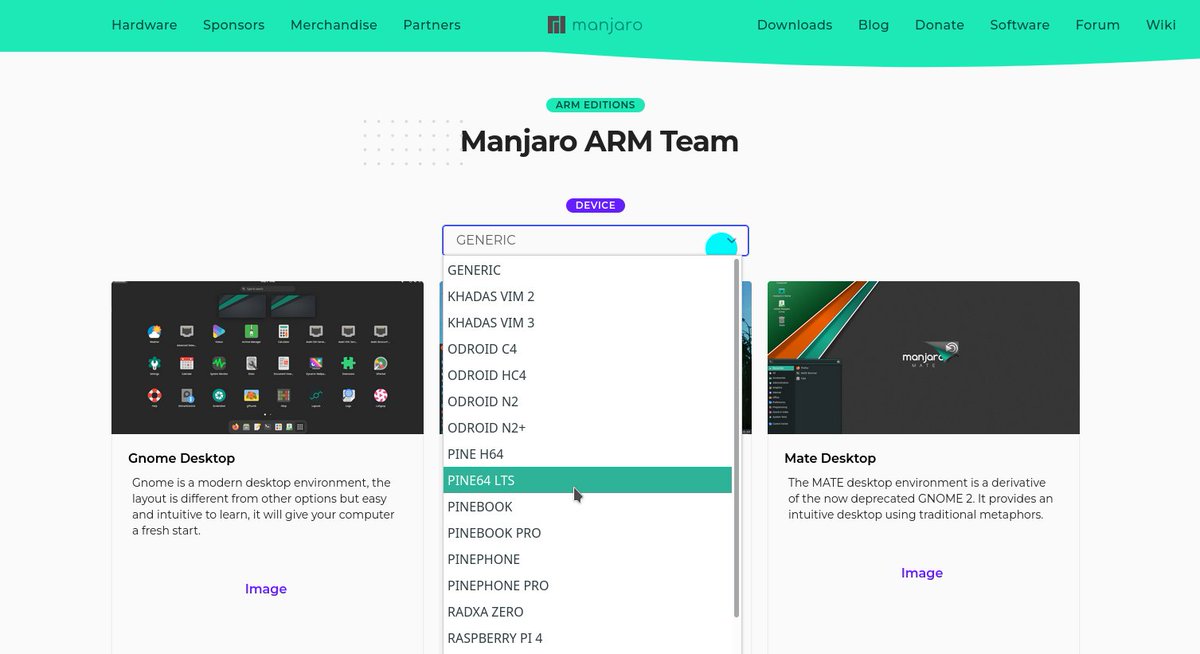Choose PINEBOOK from the list
The image size is (1200, 654).
tap(588, 506)
